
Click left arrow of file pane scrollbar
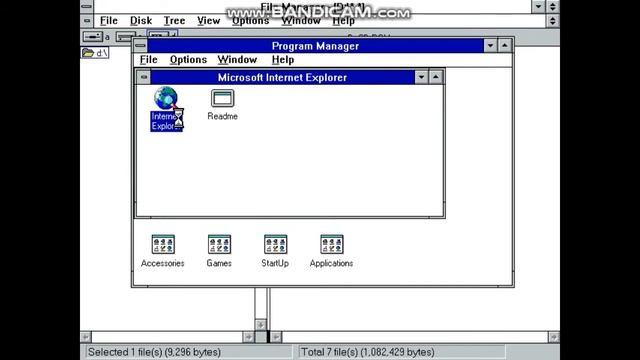276,337
